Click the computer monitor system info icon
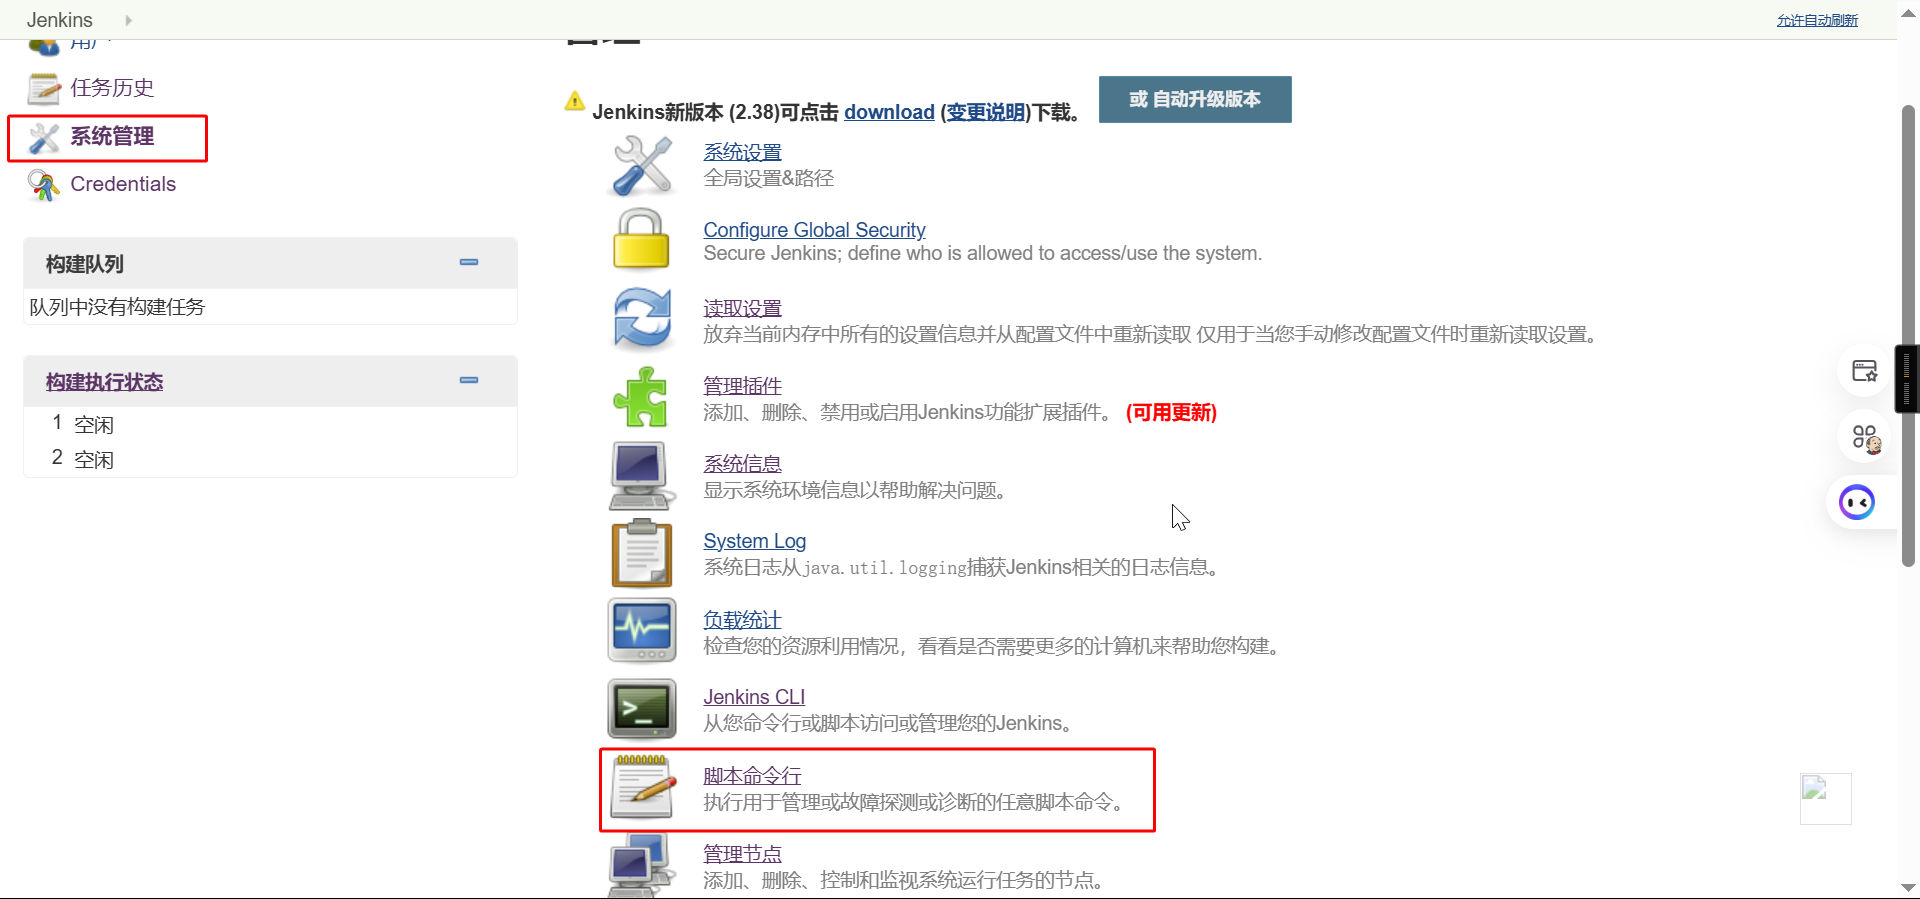The width and height of the screenshot is (1920, 899). point(640,475)
